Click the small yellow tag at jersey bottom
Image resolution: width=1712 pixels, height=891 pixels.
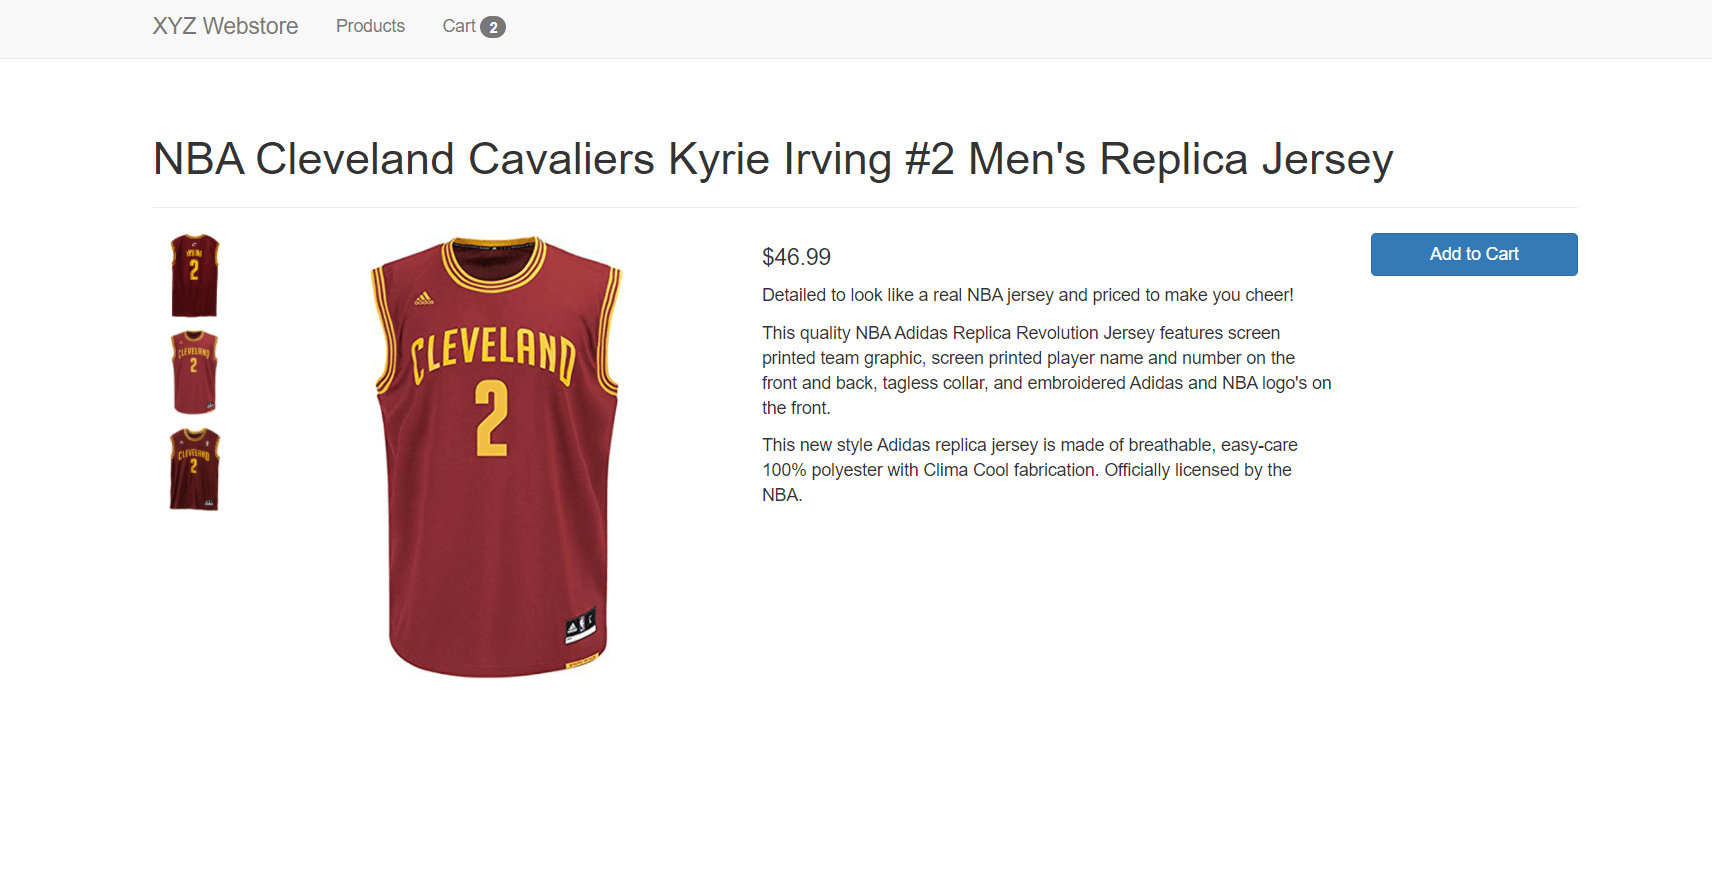(582, 660)
